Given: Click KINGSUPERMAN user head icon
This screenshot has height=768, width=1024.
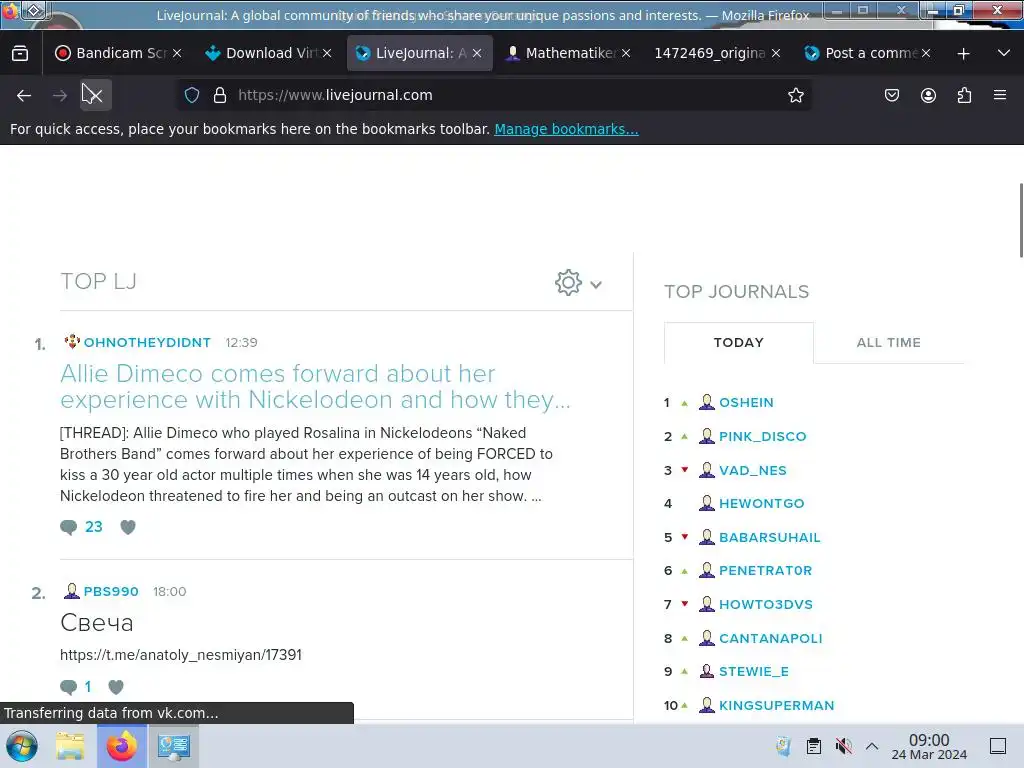Looking at the screenshot, I should 707,705.
